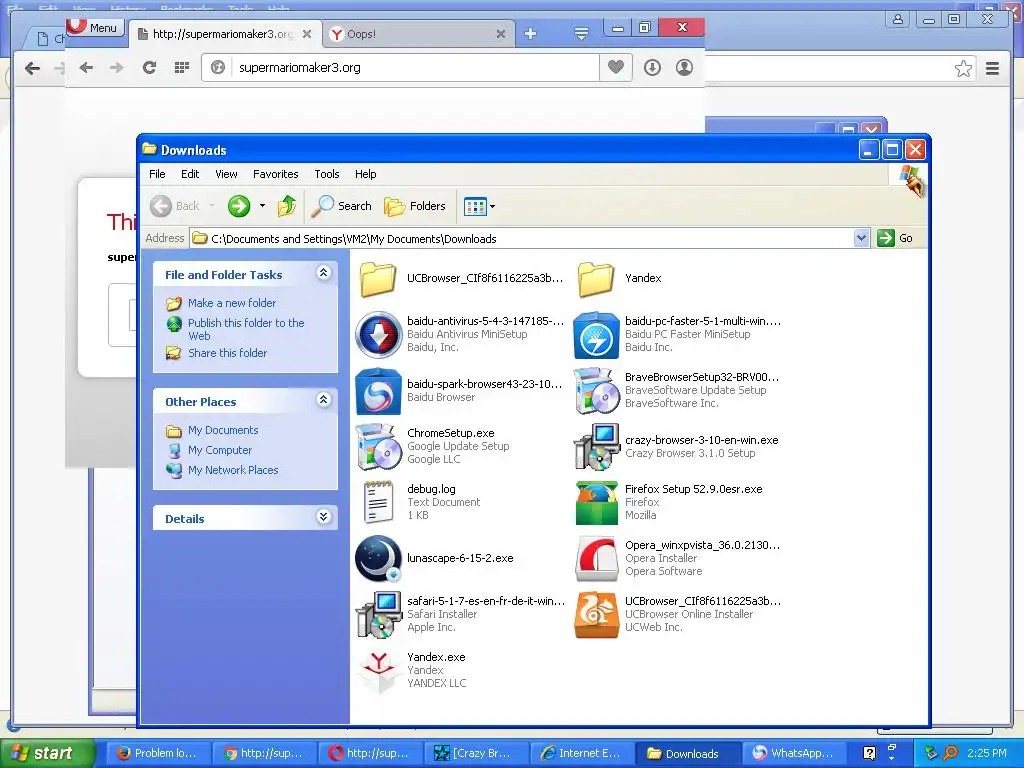Switch to Problem lo... Firefox taskbar item
Viewport: 1024px width, 768px height.
pyautogui.click(x=158, y=754)
